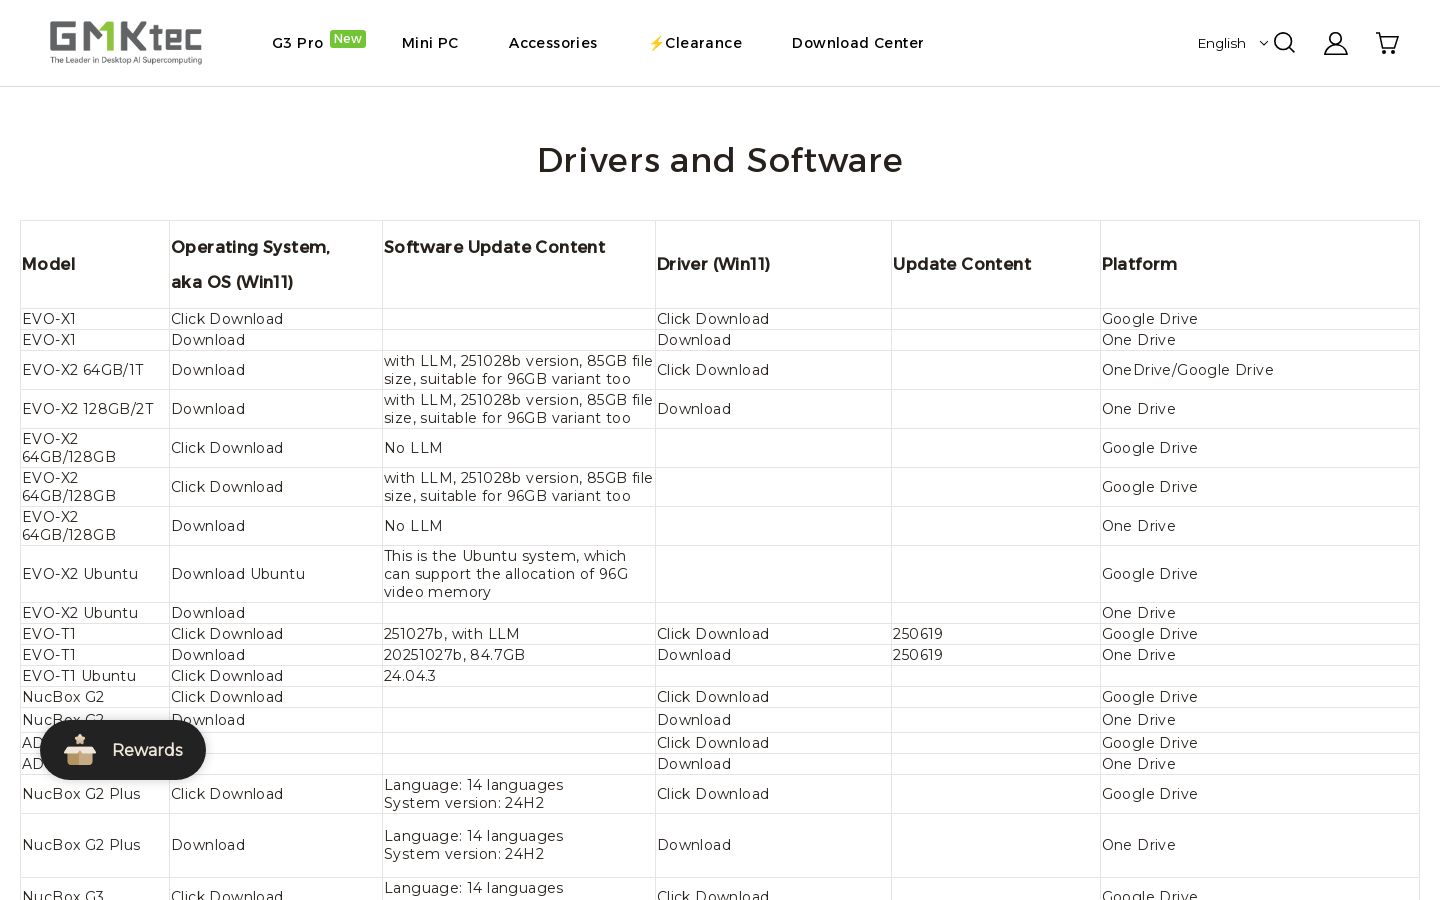Click OS Click Download for EVO-T1 Google Drive
Viewport: 1440px width, 900px height.
pos(227,634)
